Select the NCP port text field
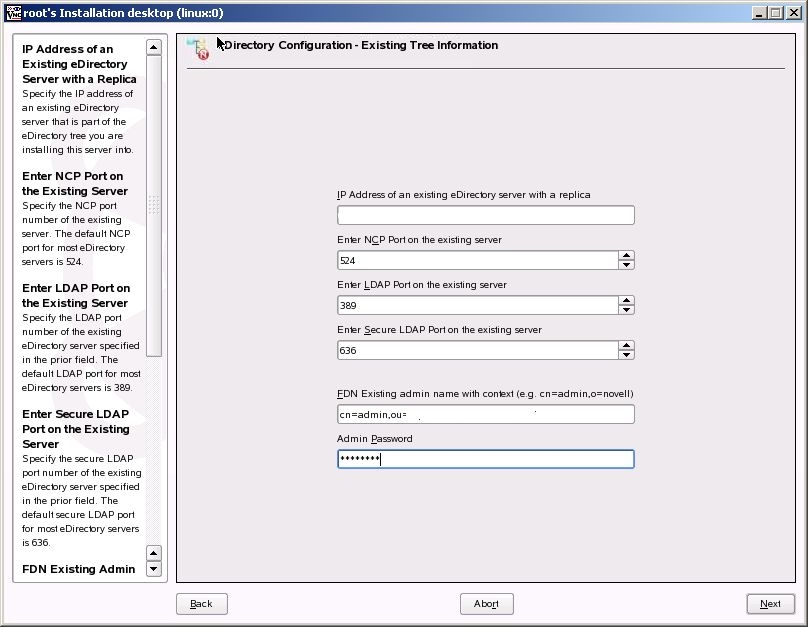 pyautogui.click(x=477, y=260)
